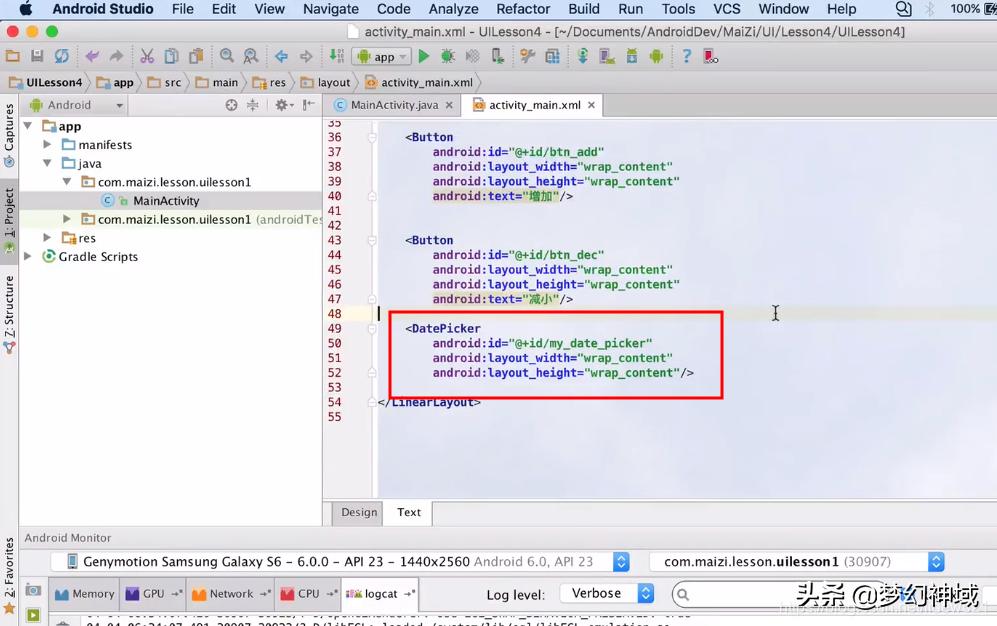Switch to the MainActivity.java editor tab
The height and width of the screenshot is (626, 997).
click(393, 105)
